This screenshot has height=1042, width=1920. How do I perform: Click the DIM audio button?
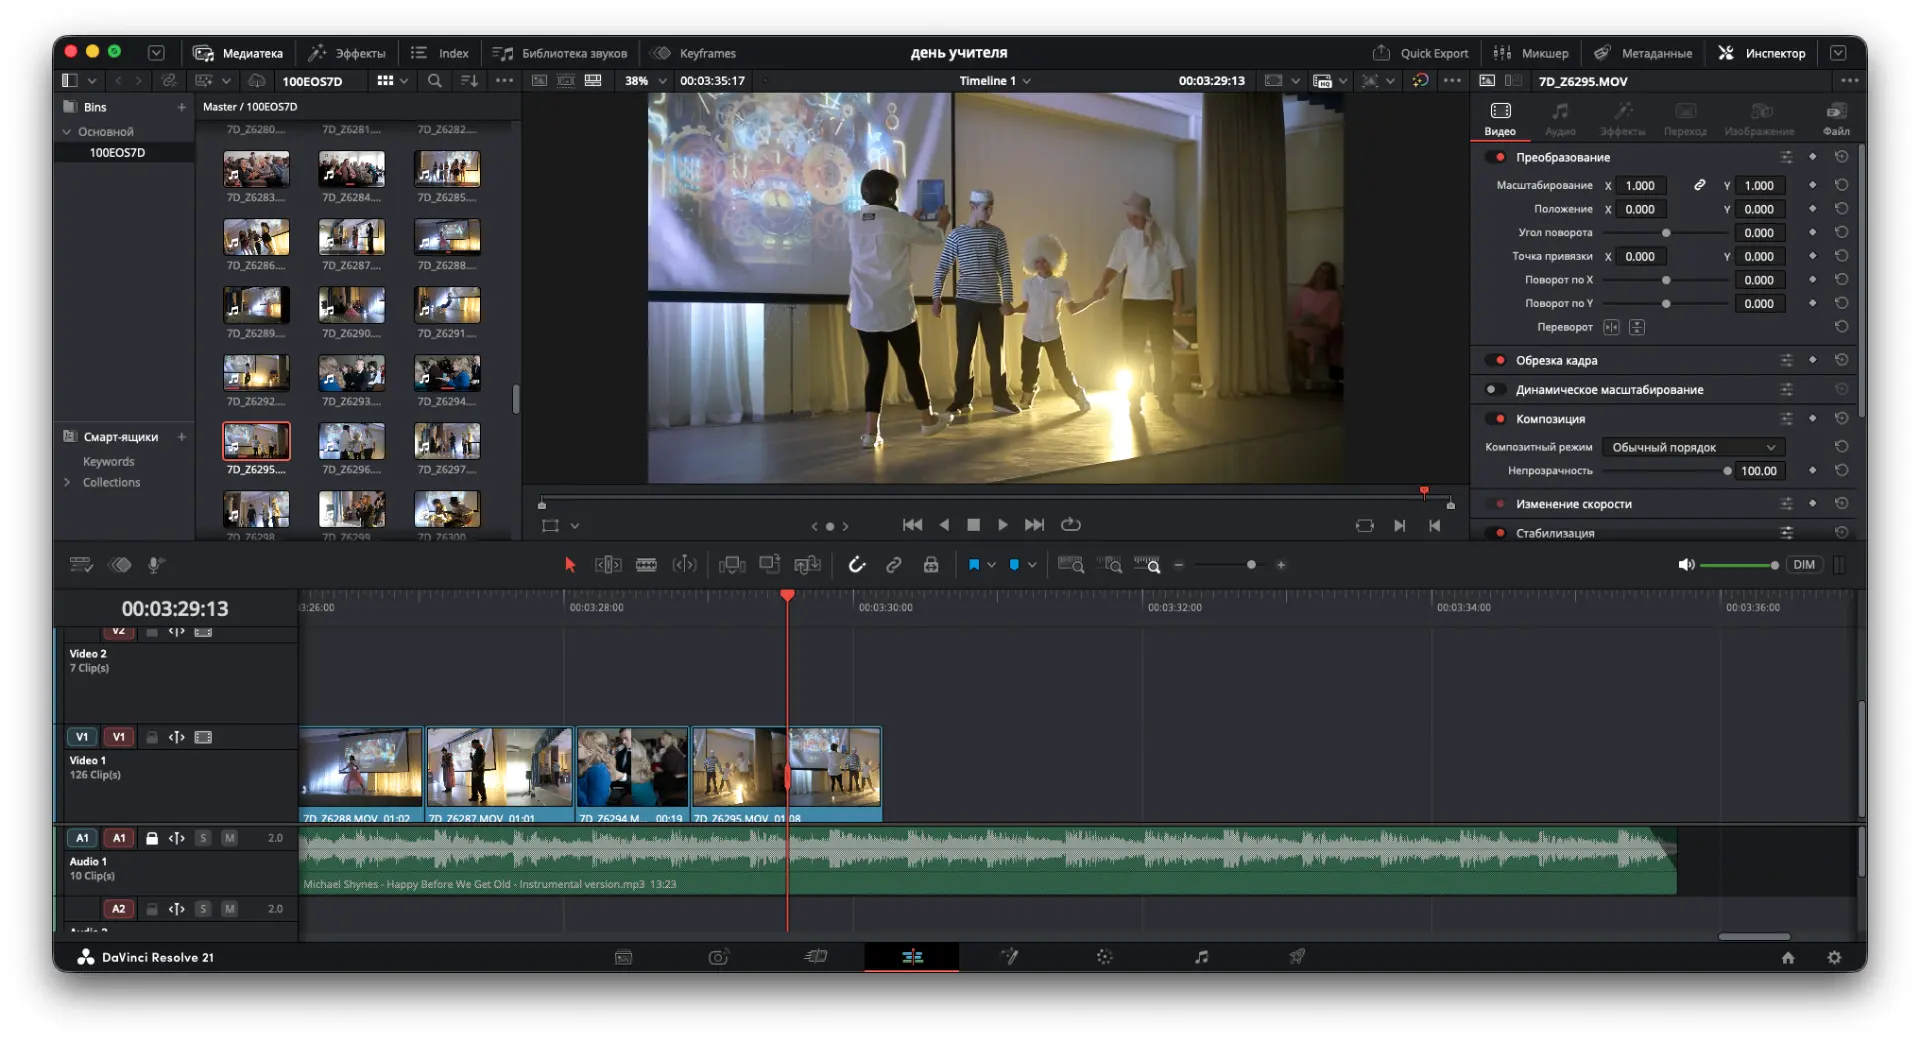coord(1804,565)
